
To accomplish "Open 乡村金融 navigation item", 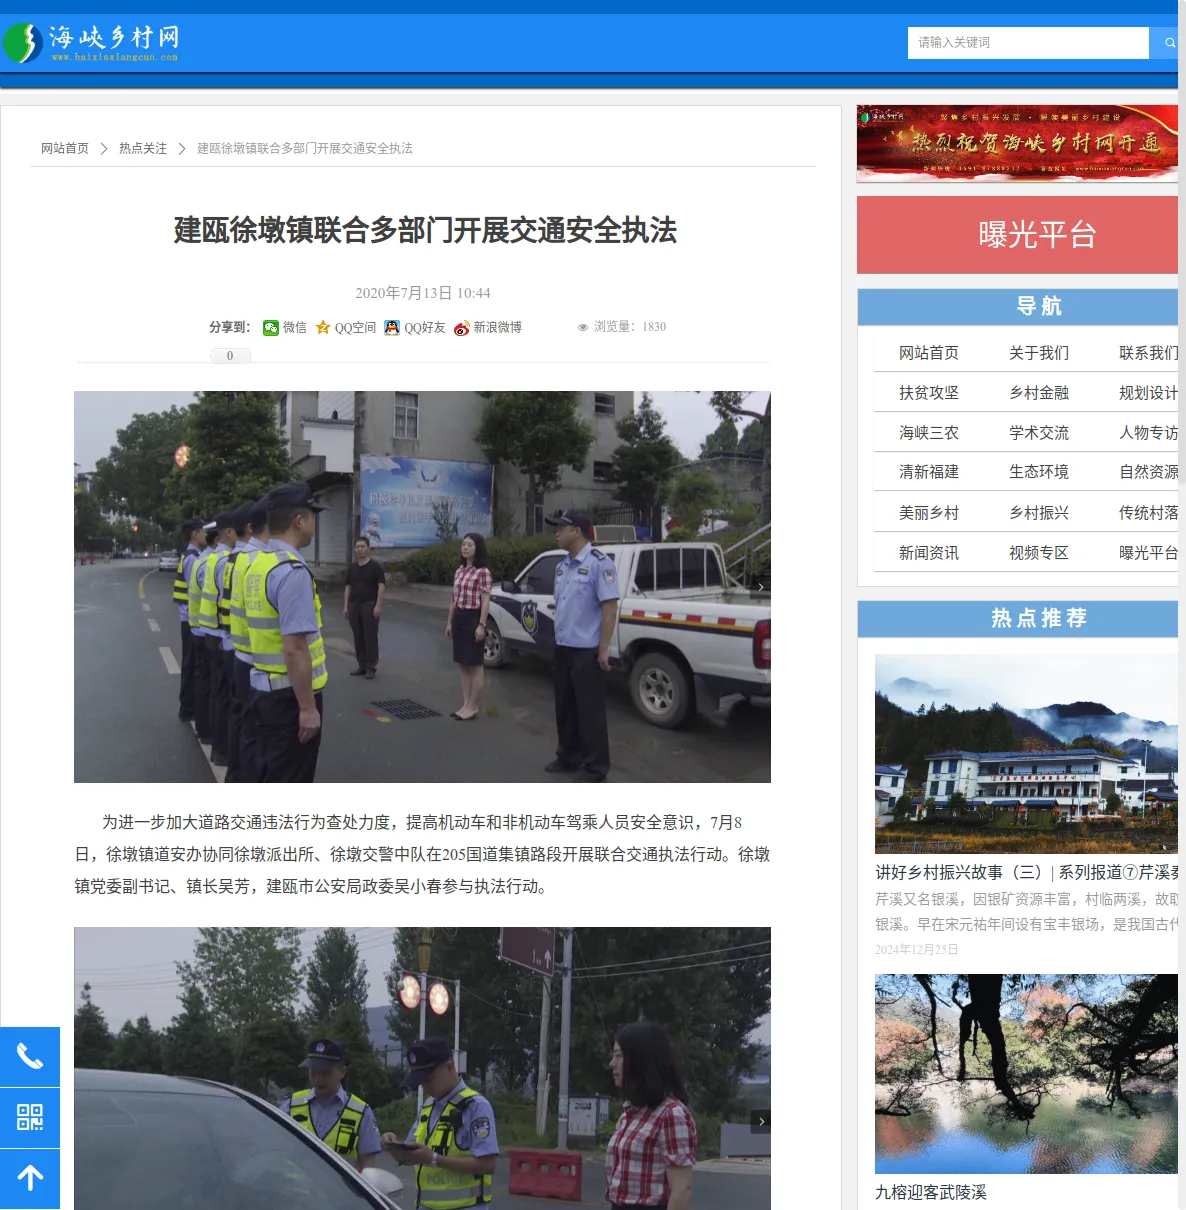I will (1039, 393).
